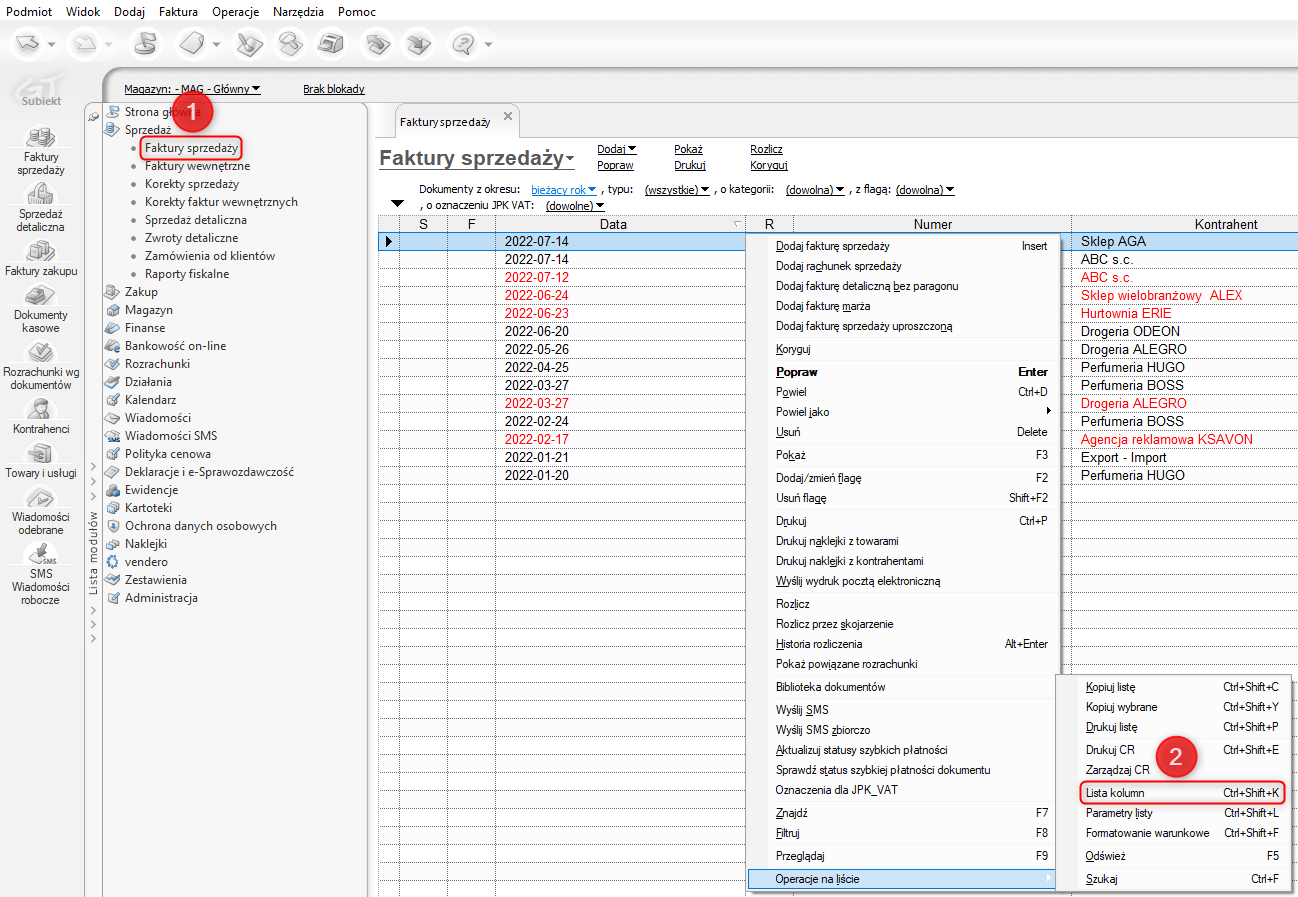The height and width of the screenshot is (897, 1298).
Task: Open the Magazyn: MAG - Główny dropdown
Action: coord(192,89)
